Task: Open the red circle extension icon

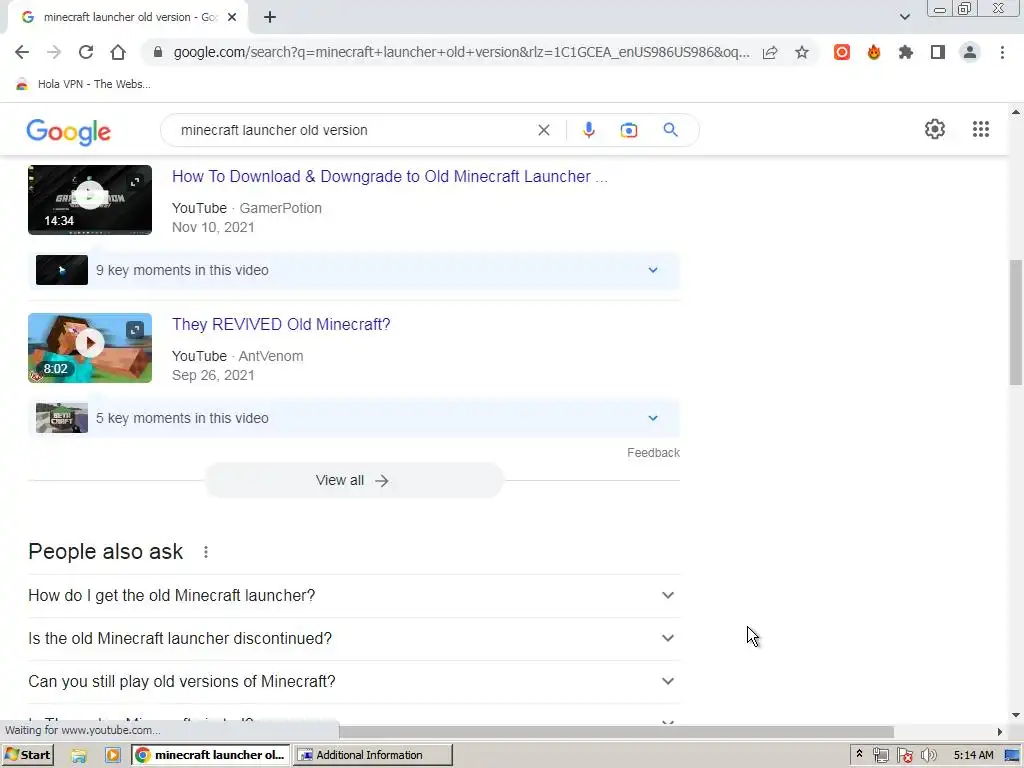Action: pos(842,52)
